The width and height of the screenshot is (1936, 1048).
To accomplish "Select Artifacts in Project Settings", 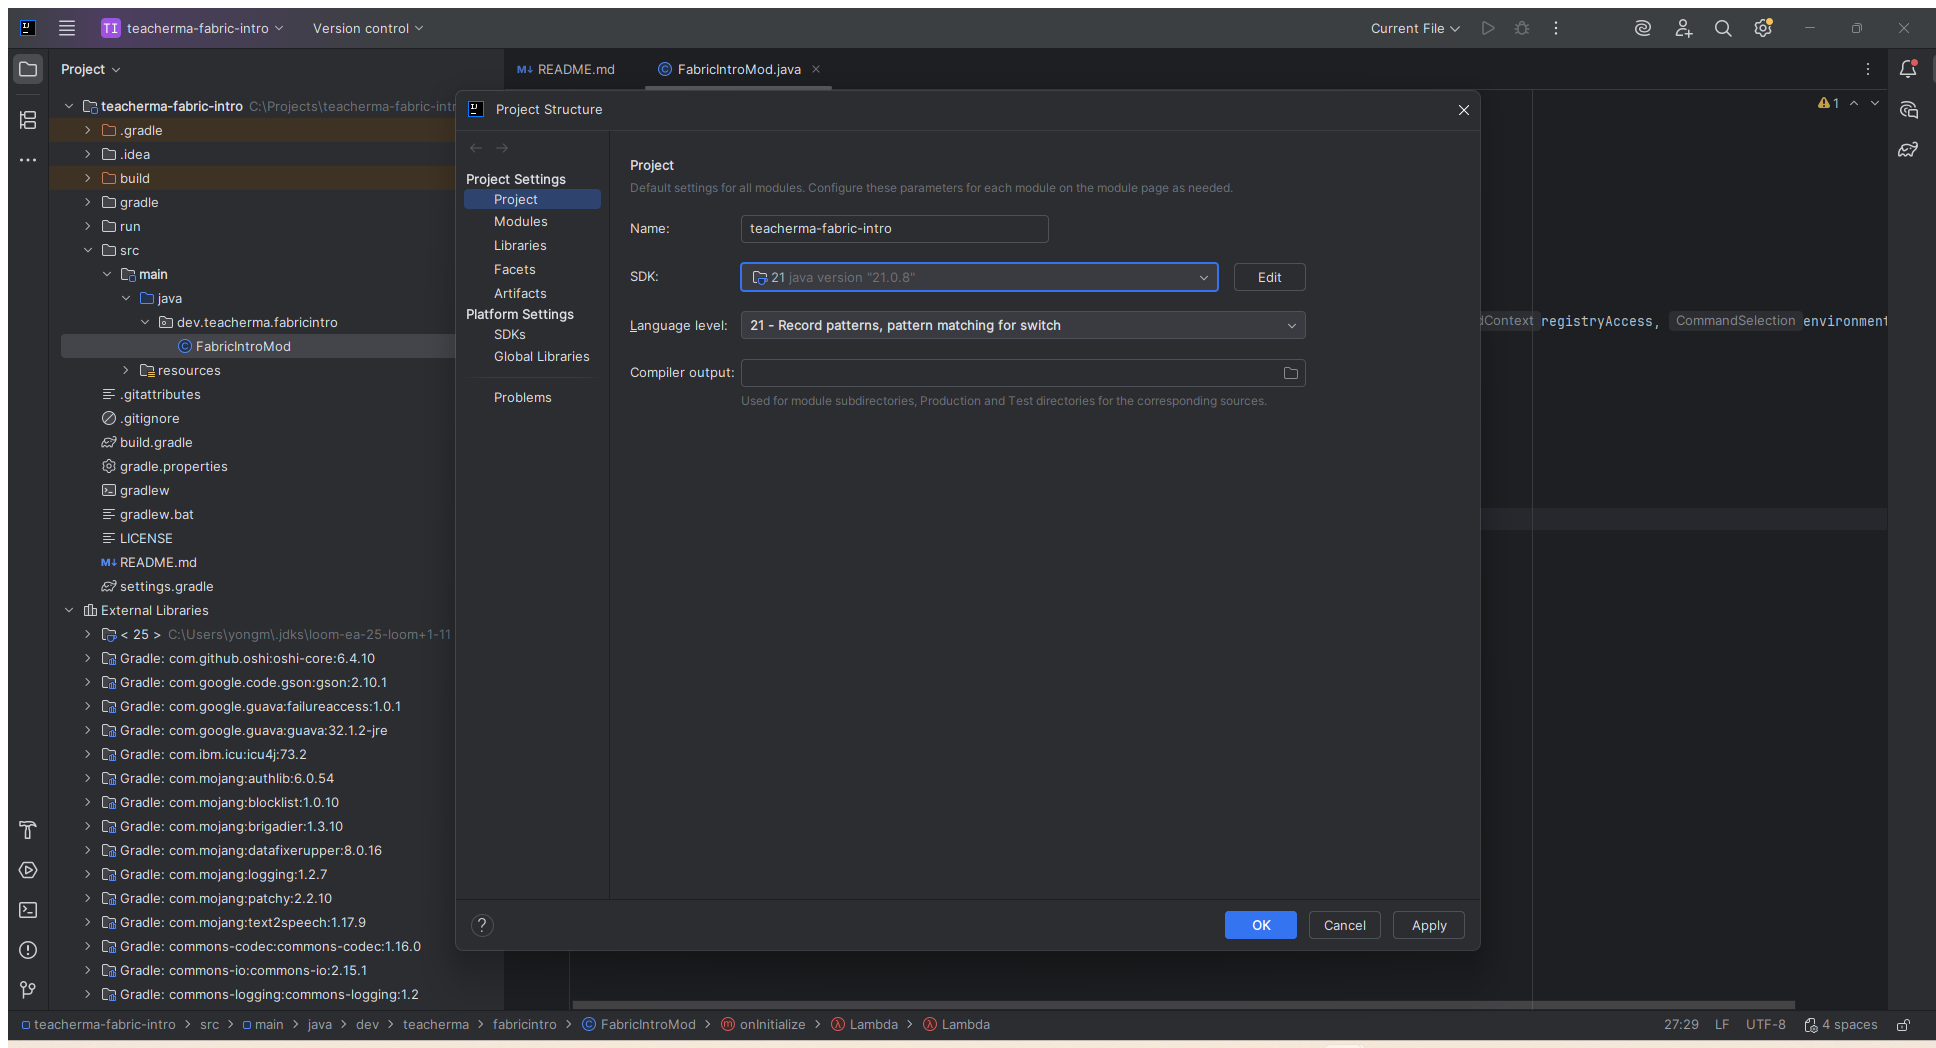I will point(520,294).
